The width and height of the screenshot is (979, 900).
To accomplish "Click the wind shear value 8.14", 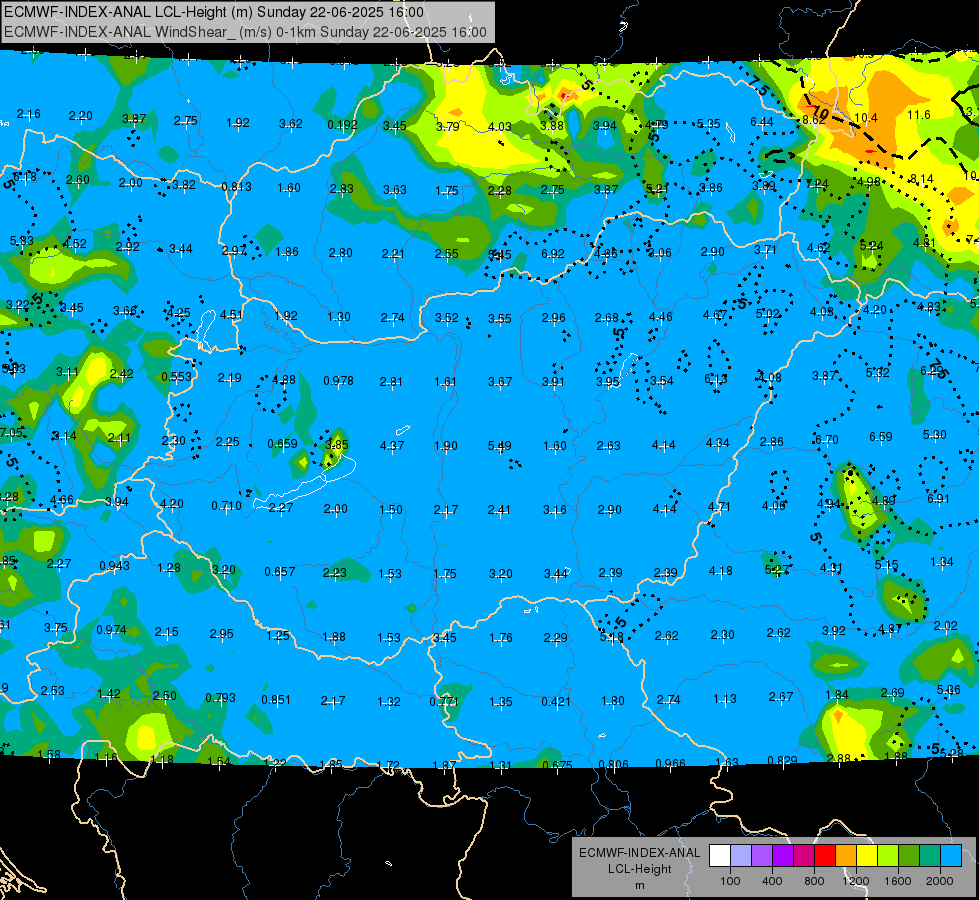I will [x=922, y=179].
